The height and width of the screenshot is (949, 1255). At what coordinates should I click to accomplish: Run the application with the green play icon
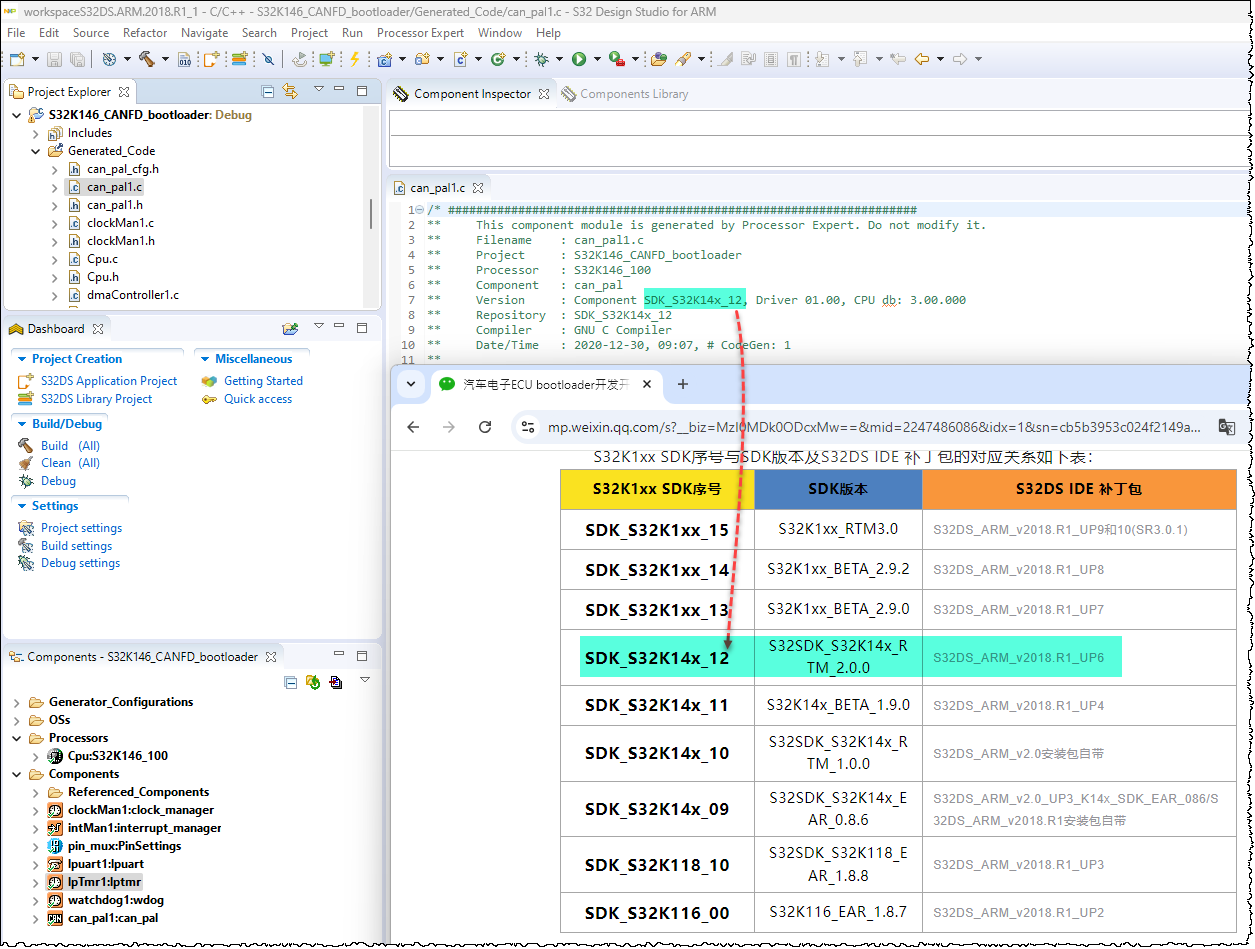pos(579,60)
